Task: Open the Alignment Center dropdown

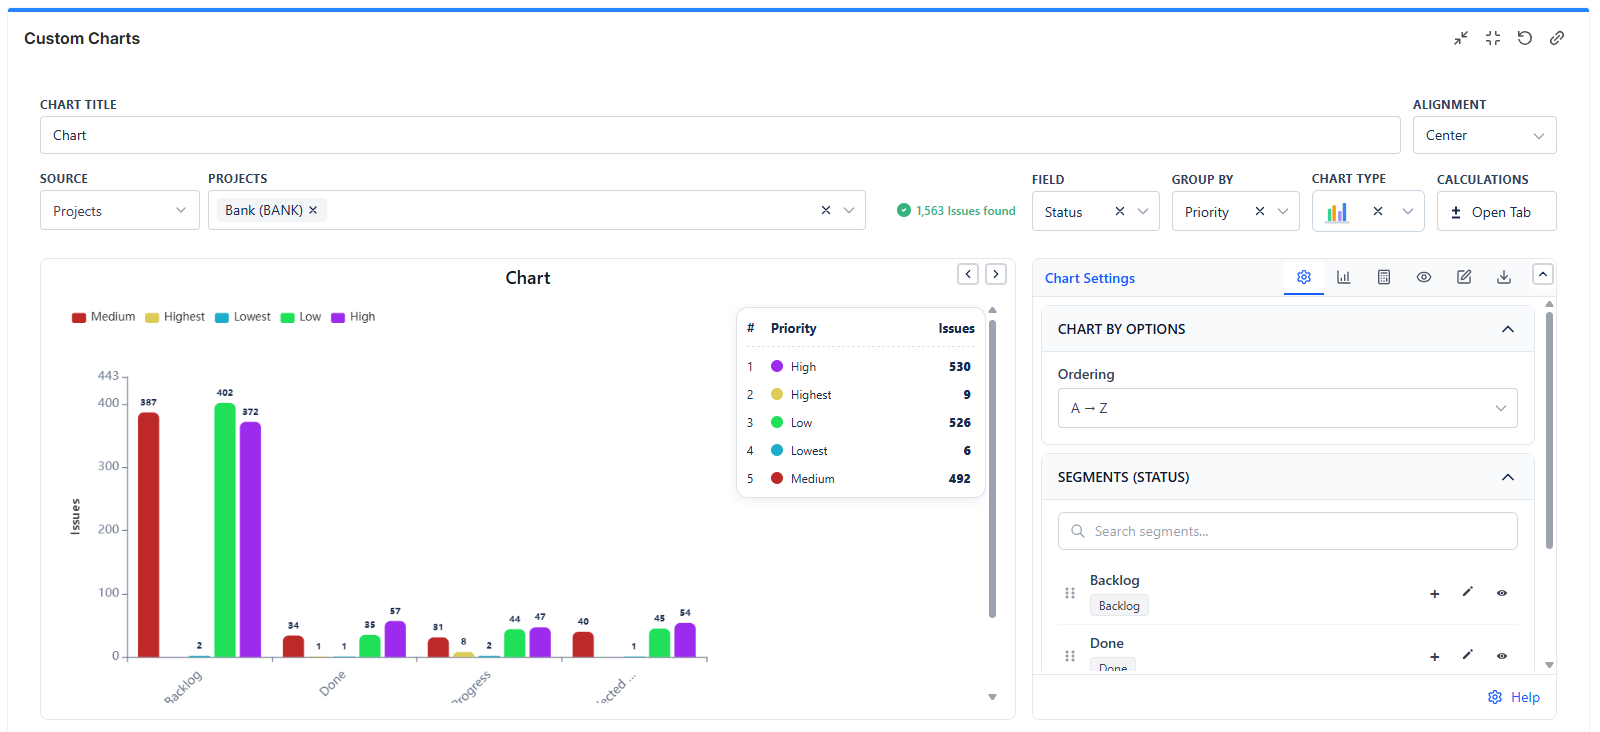Action: 1484,135
